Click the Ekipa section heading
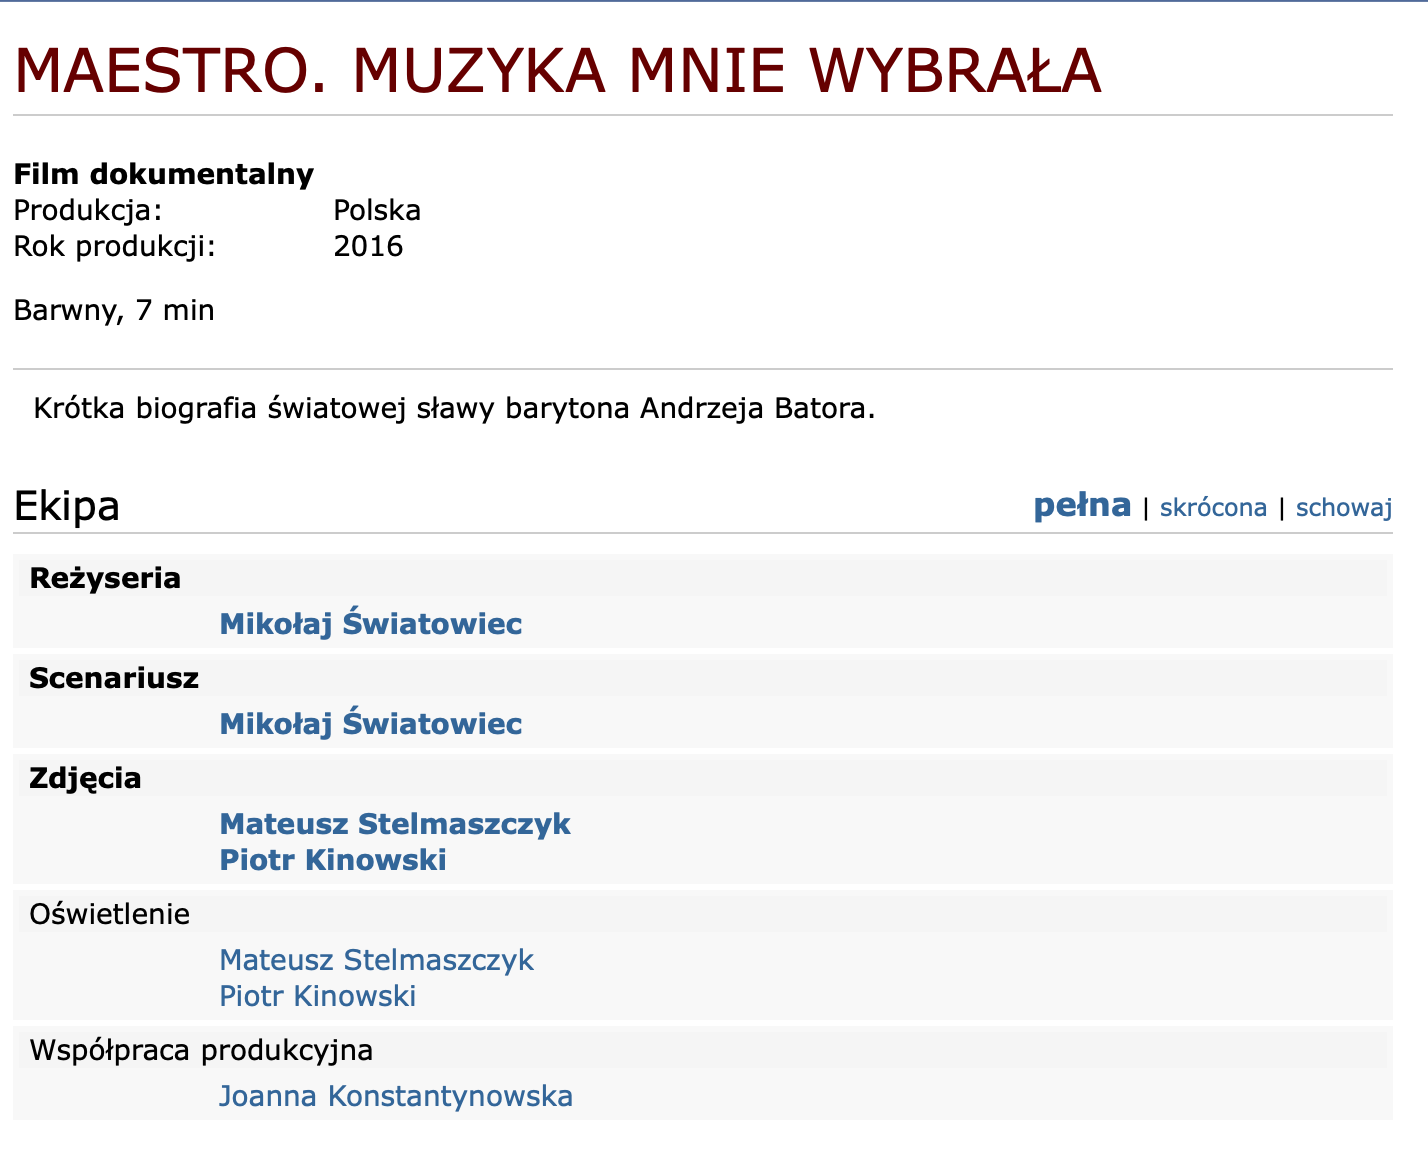 [x=66, y=506]
